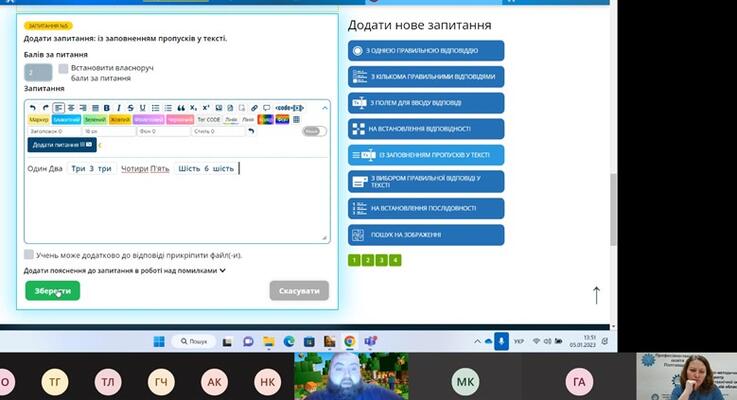The height and width of the screenshot is (400, 737).
Task: Click the 'Додати питання' button in the editor
Action: click(62, 145)
